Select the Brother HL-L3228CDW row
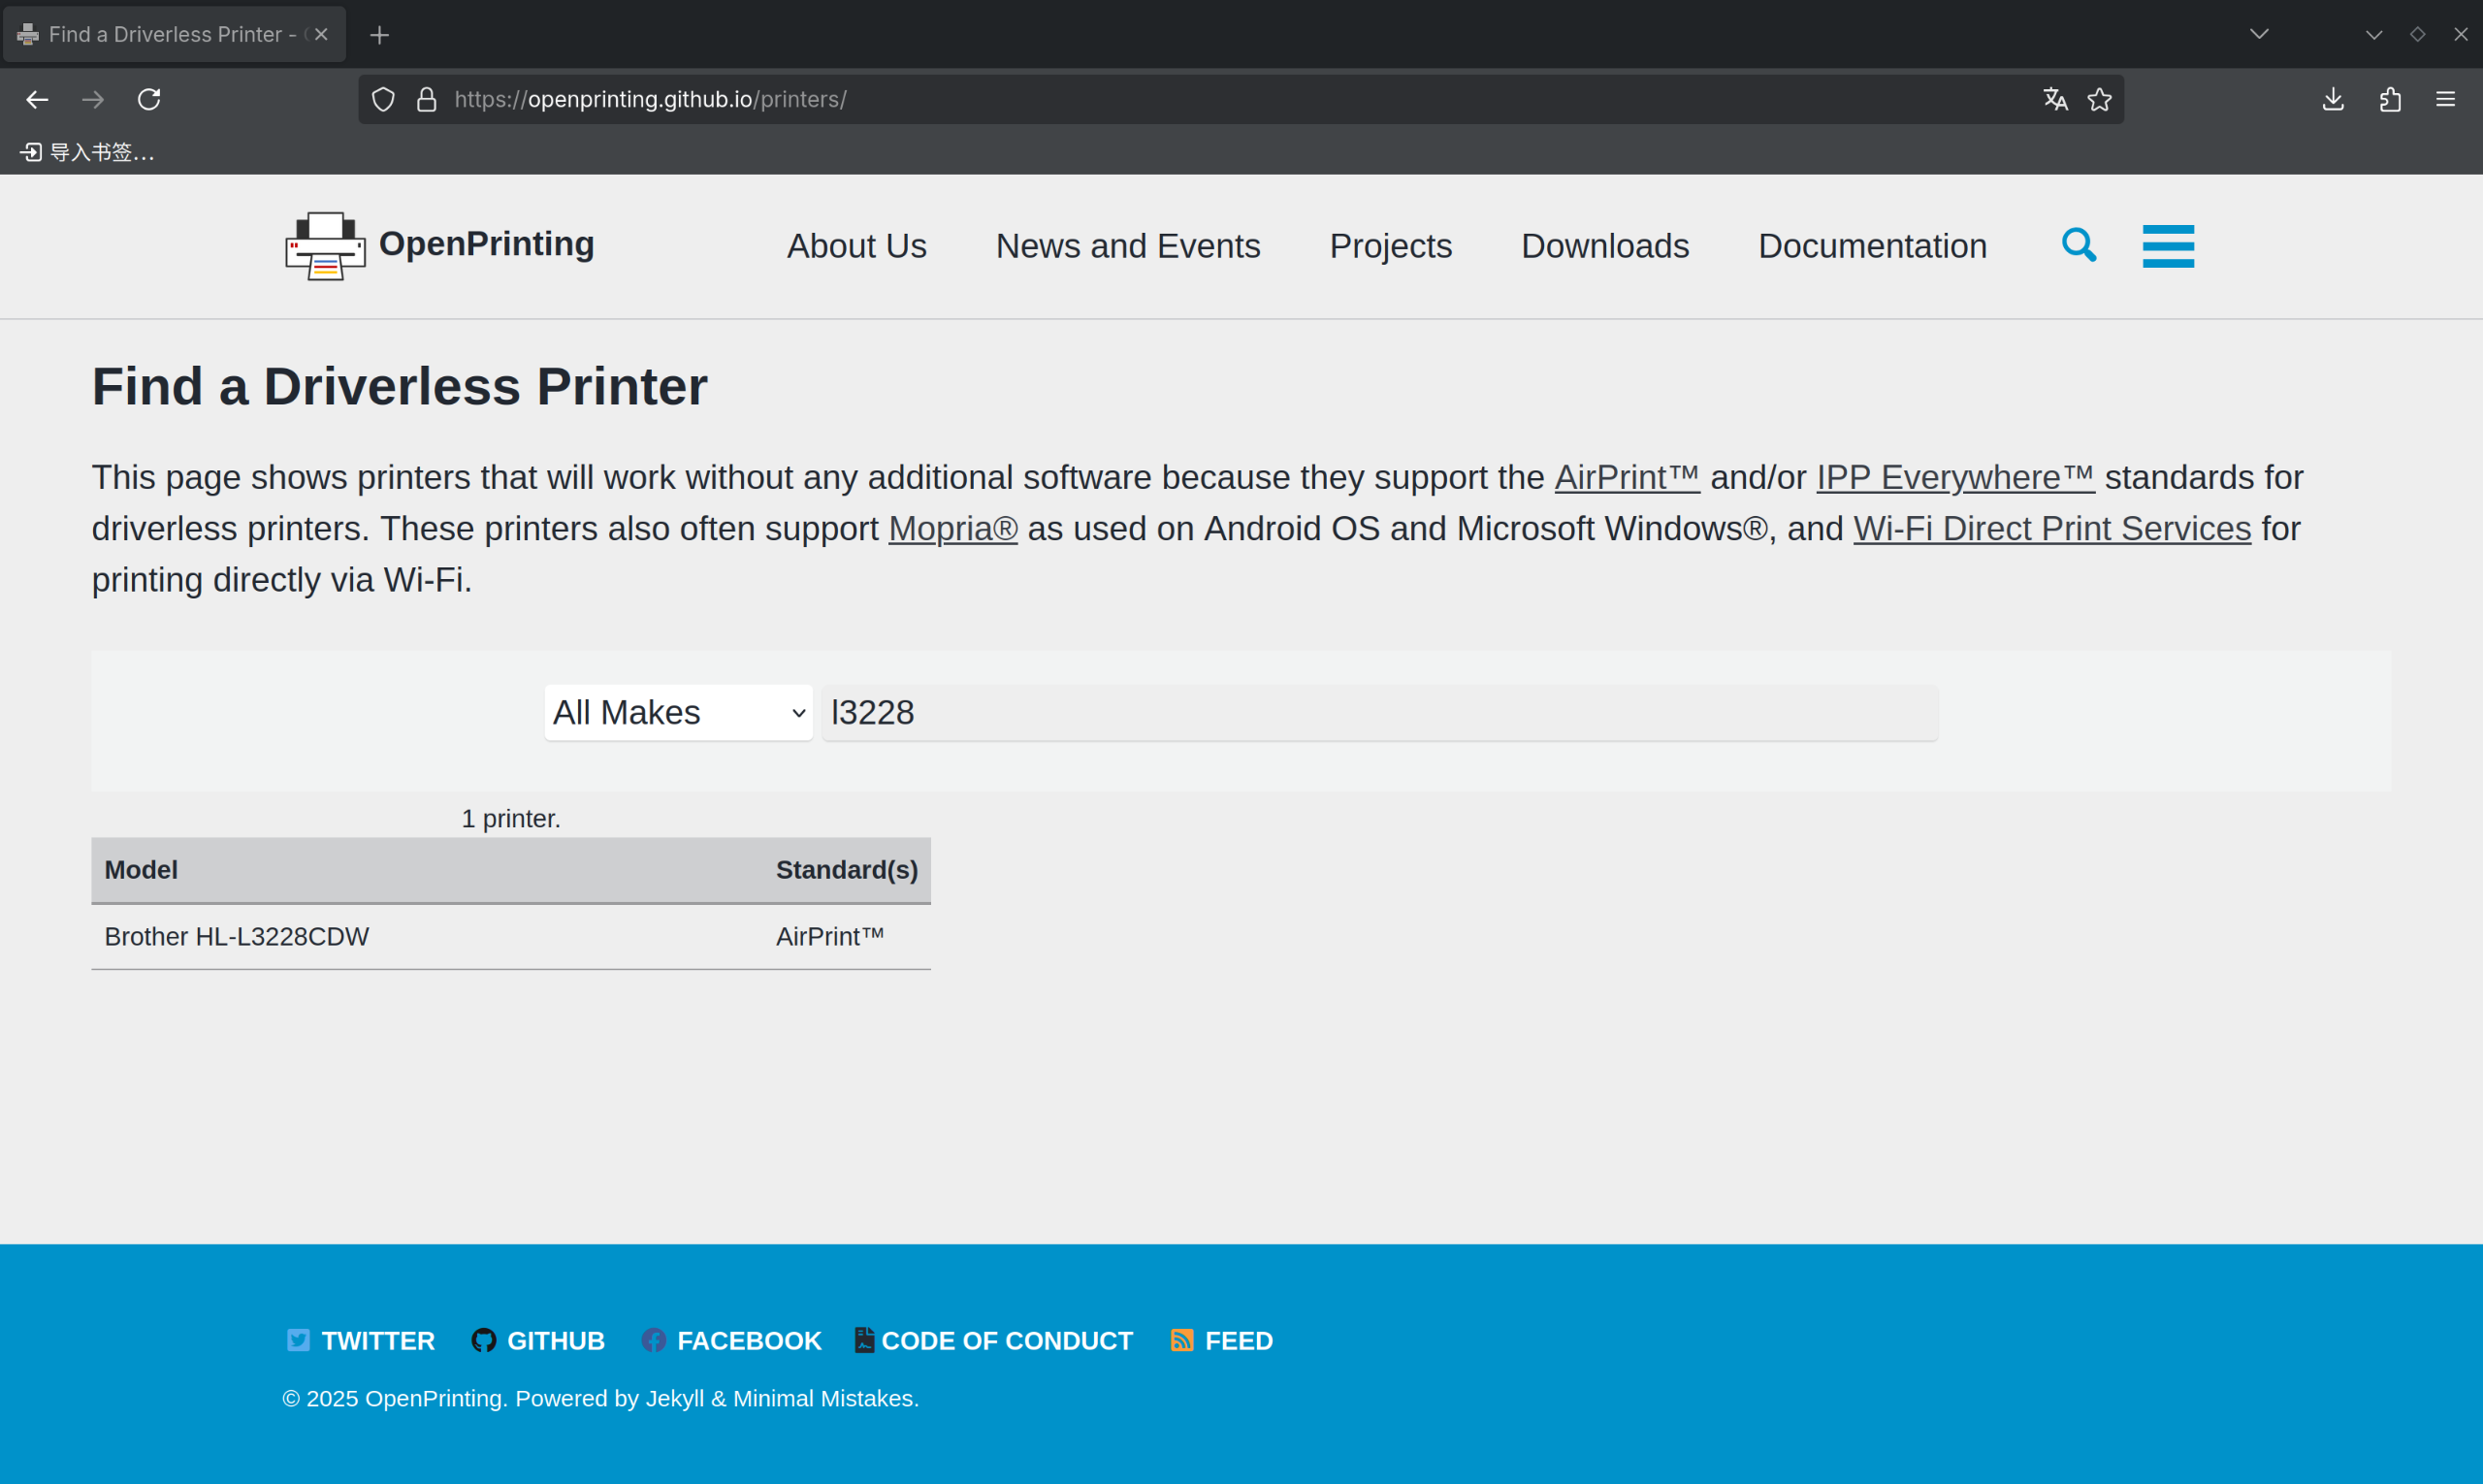Viewport: 2483px width, 1484px height. [x=511, y=937]
